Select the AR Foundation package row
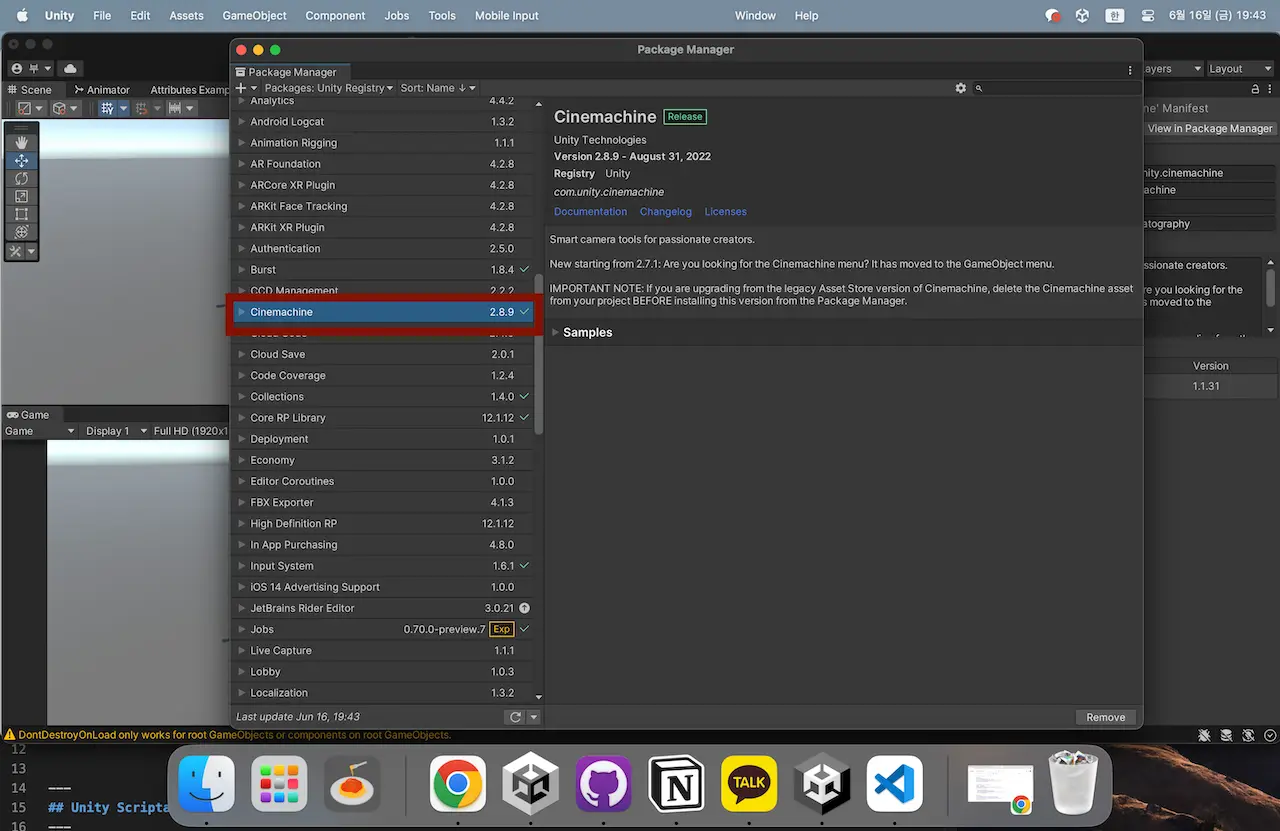The height and width of the screenshot is (831, 1280). pyautogui.click(x=382, y=164)
